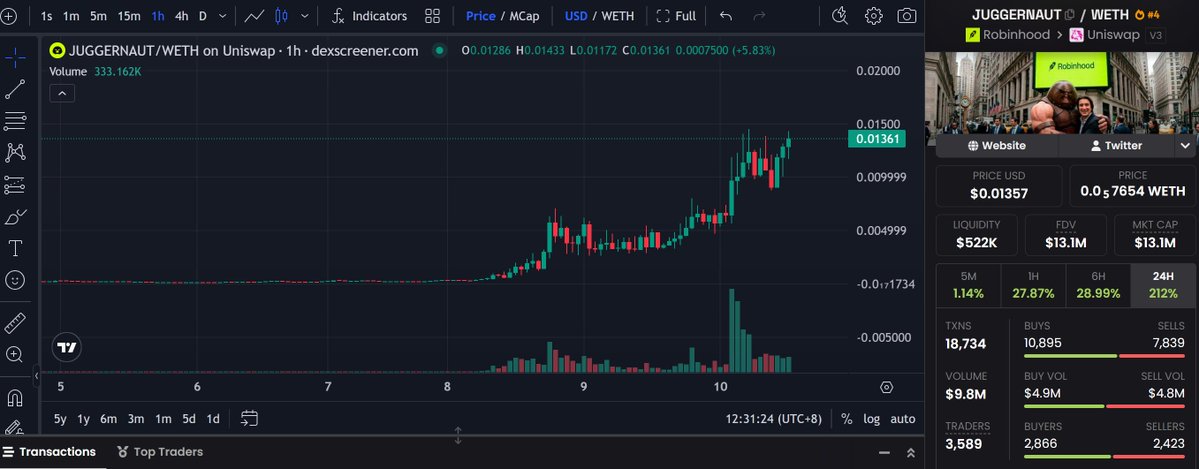1199x469 pixels.
Task: Set the interval to D
Action: point(203,16)
